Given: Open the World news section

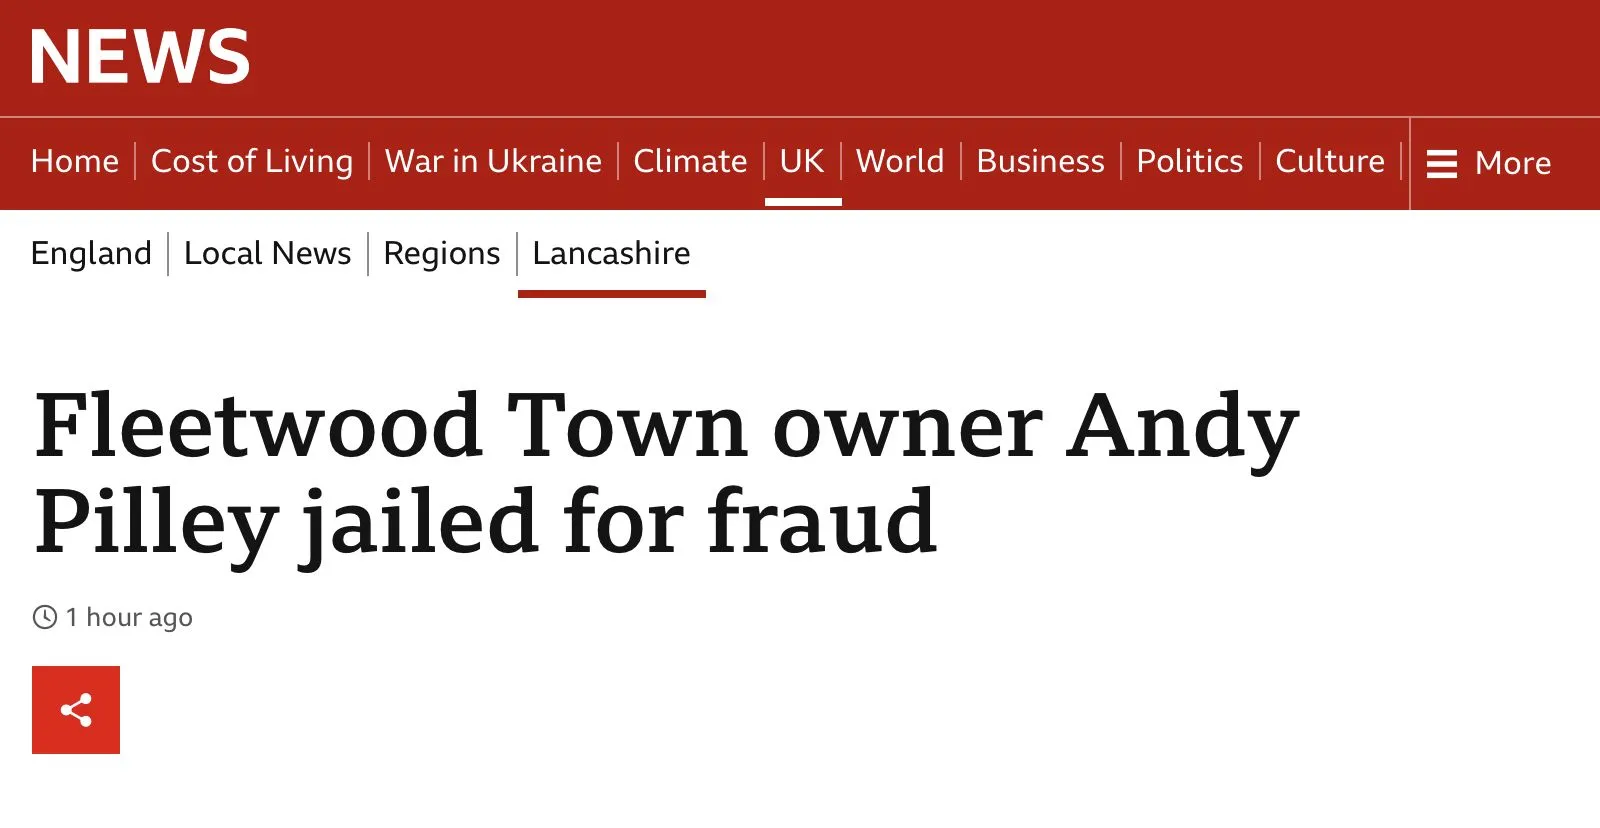Looking at the screenshot, I should (900, 162).
